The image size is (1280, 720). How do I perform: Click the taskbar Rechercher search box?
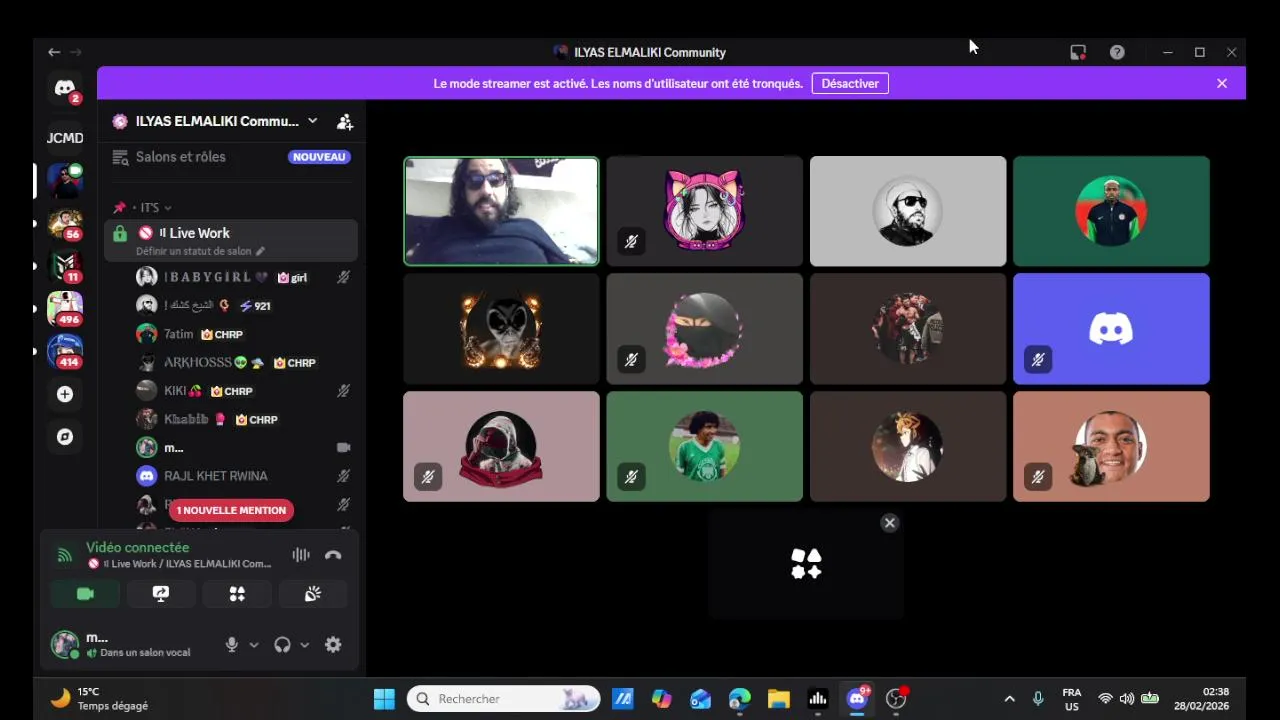pos(504,698)
